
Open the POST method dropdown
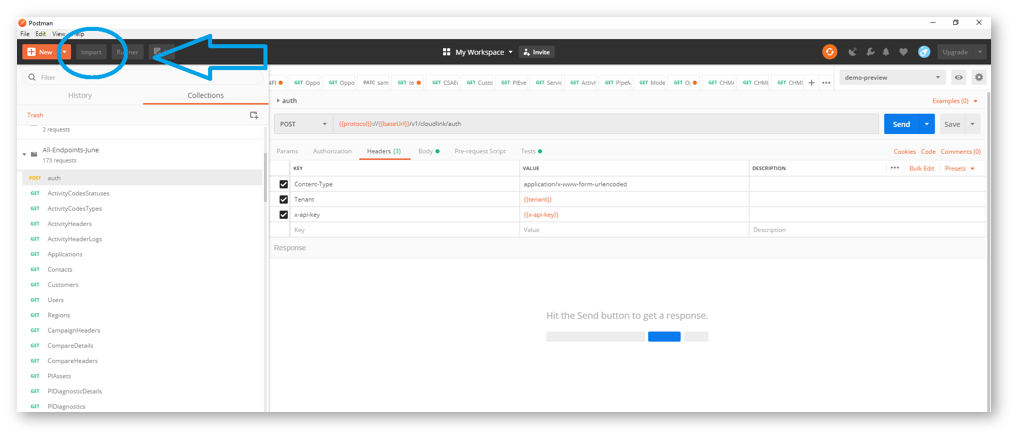pyautogui.click(x=304, y=124)
